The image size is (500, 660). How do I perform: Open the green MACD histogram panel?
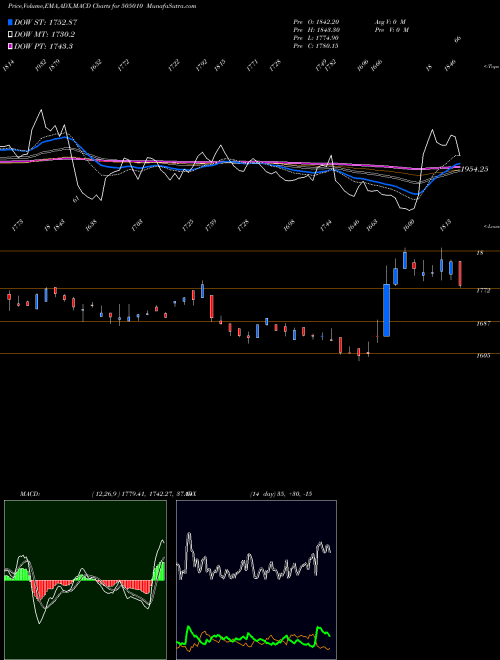coord(85,580)
